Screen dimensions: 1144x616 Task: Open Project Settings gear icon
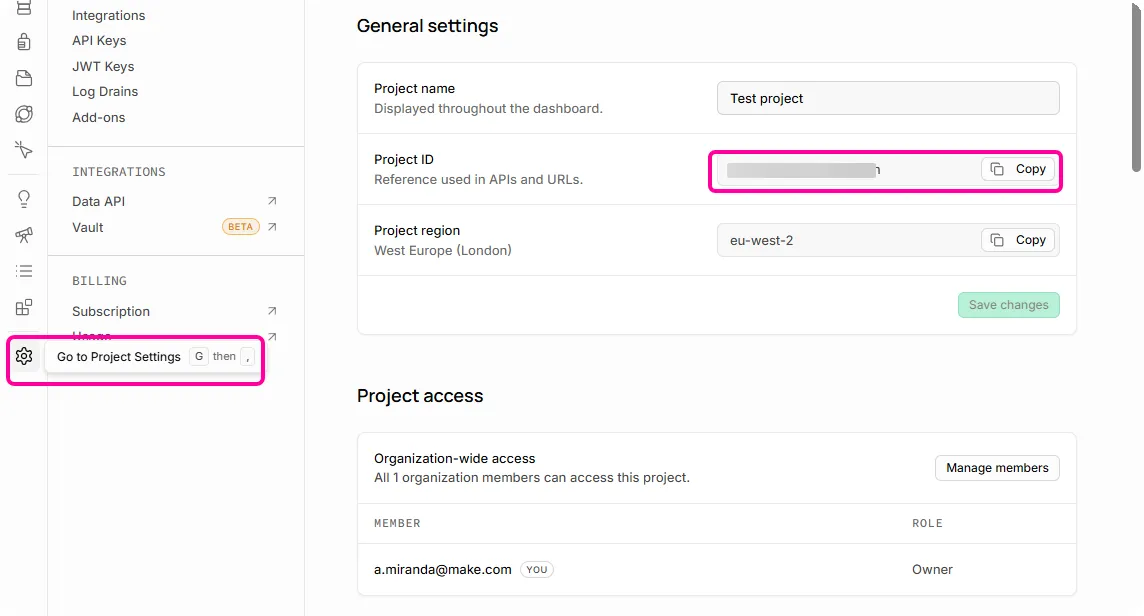click(x=24, y=356)
